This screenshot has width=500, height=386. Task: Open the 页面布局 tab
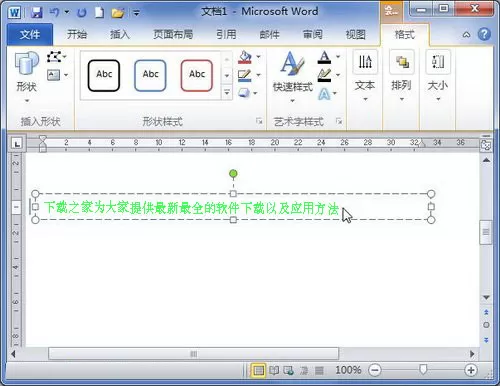tap(173, 34)
